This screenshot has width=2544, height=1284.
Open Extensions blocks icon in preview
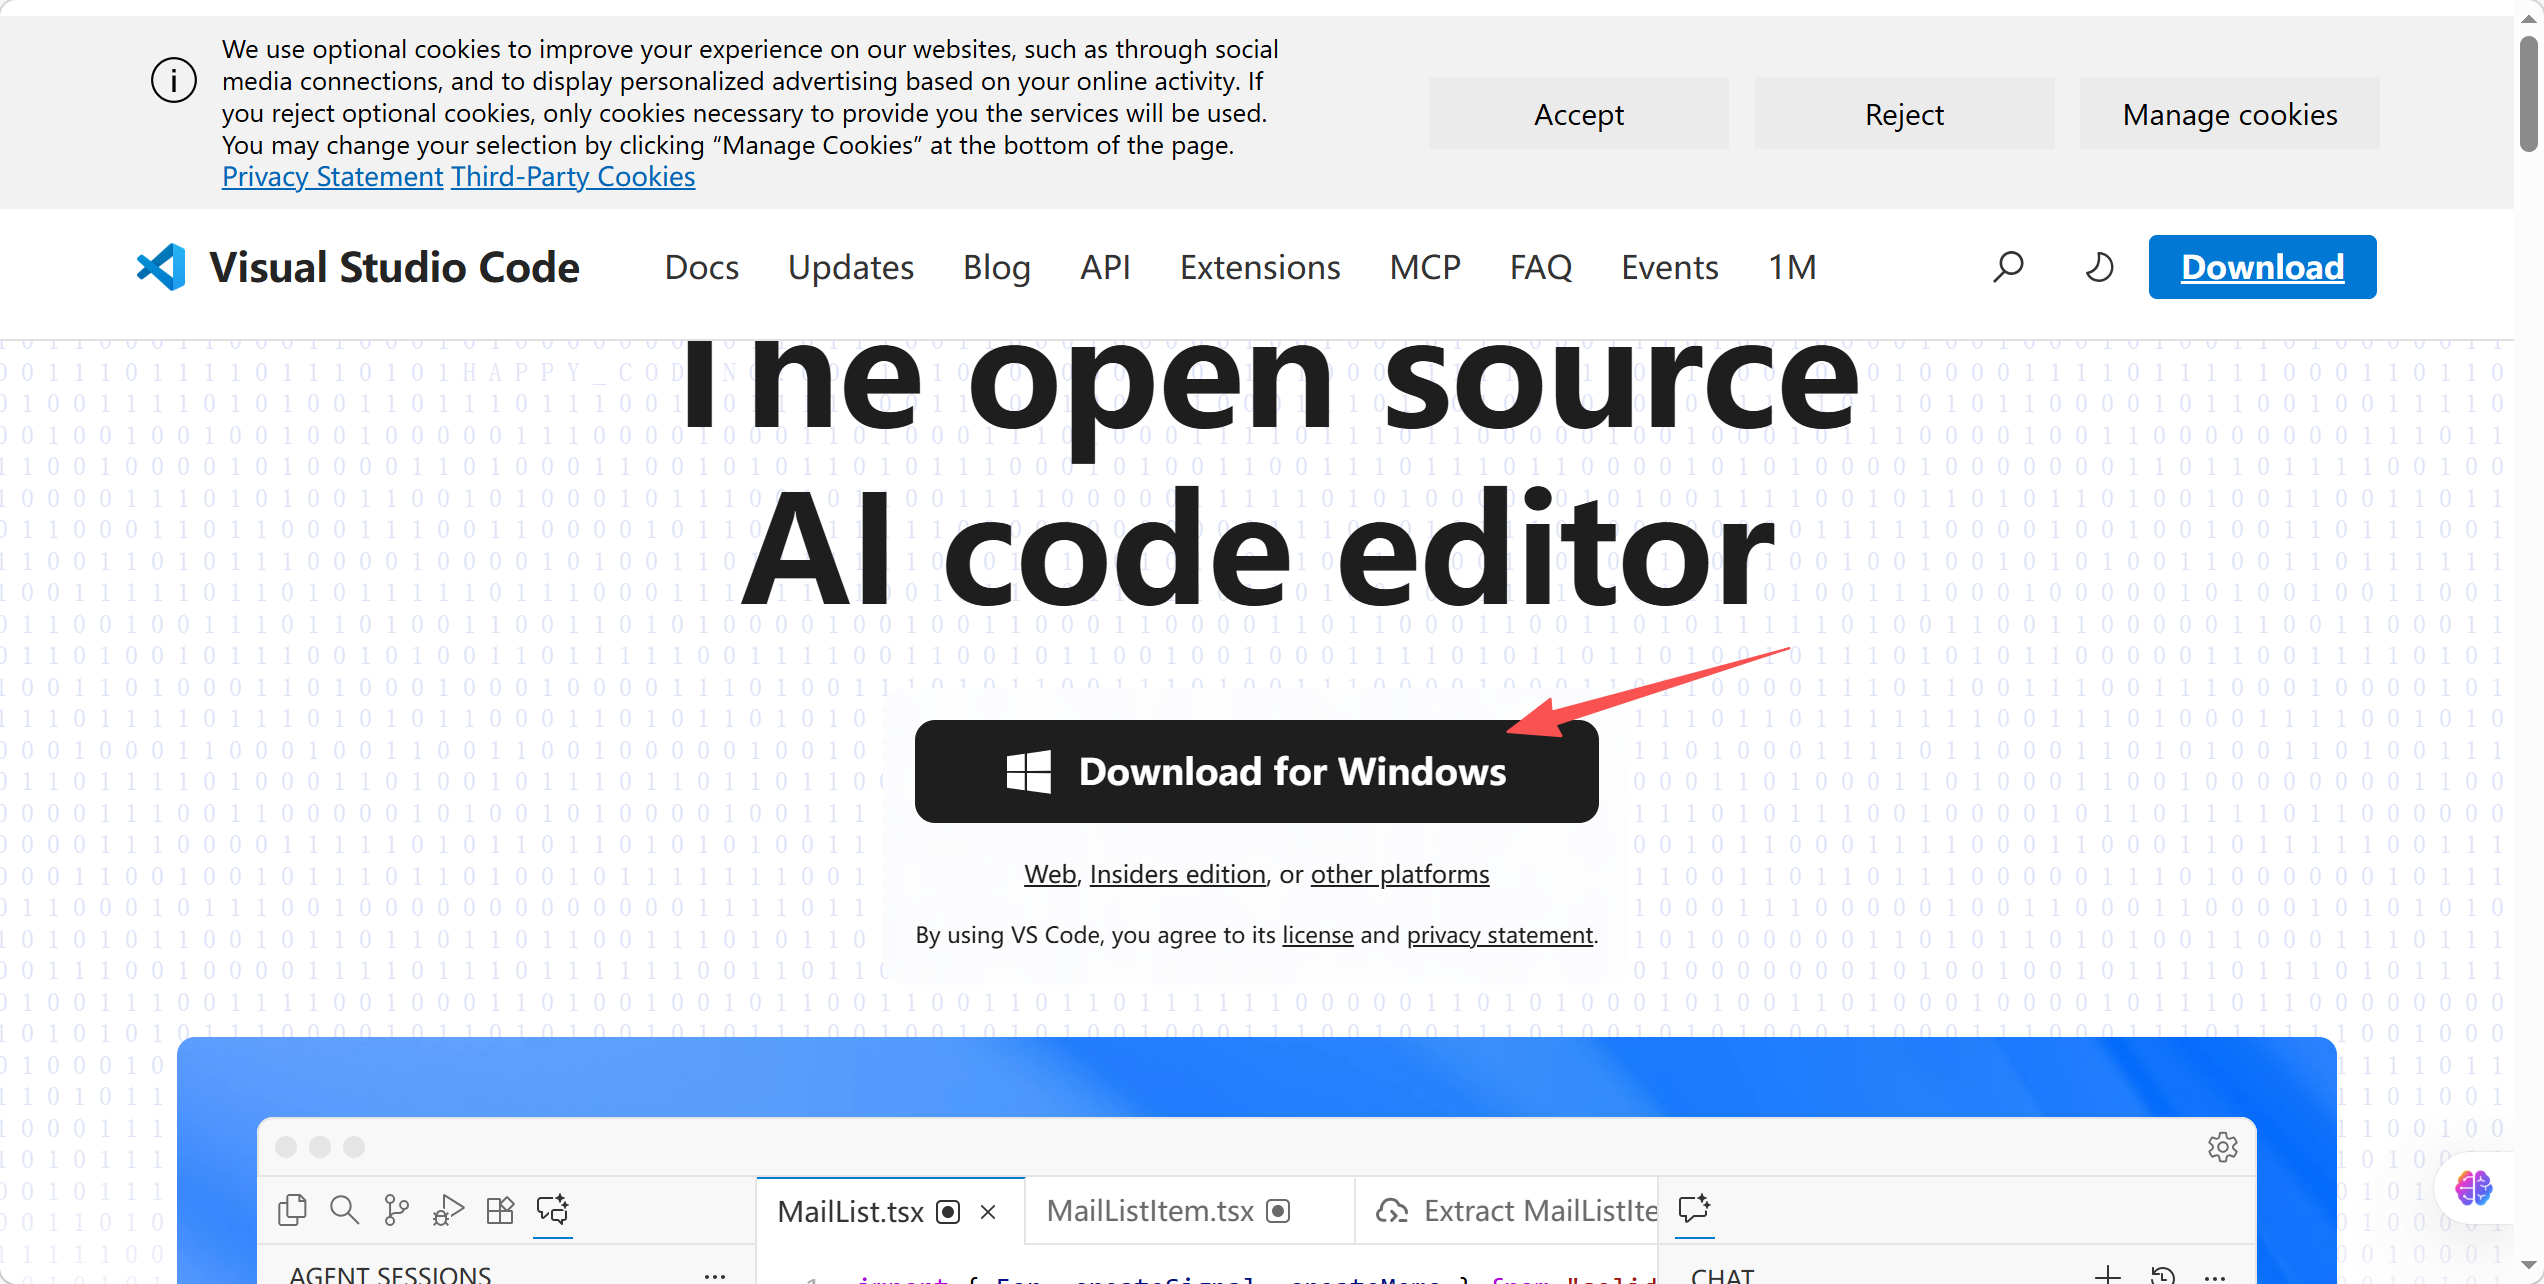tap(500, 1210)
